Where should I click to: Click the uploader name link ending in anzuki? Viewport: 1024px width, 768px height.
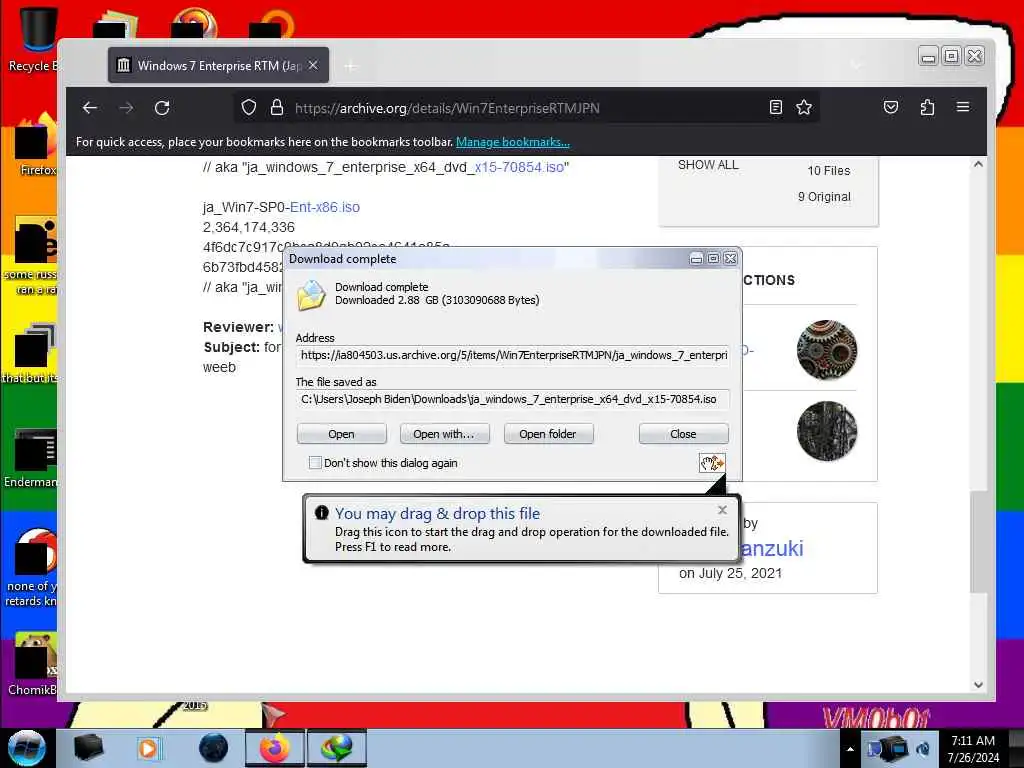771,549
